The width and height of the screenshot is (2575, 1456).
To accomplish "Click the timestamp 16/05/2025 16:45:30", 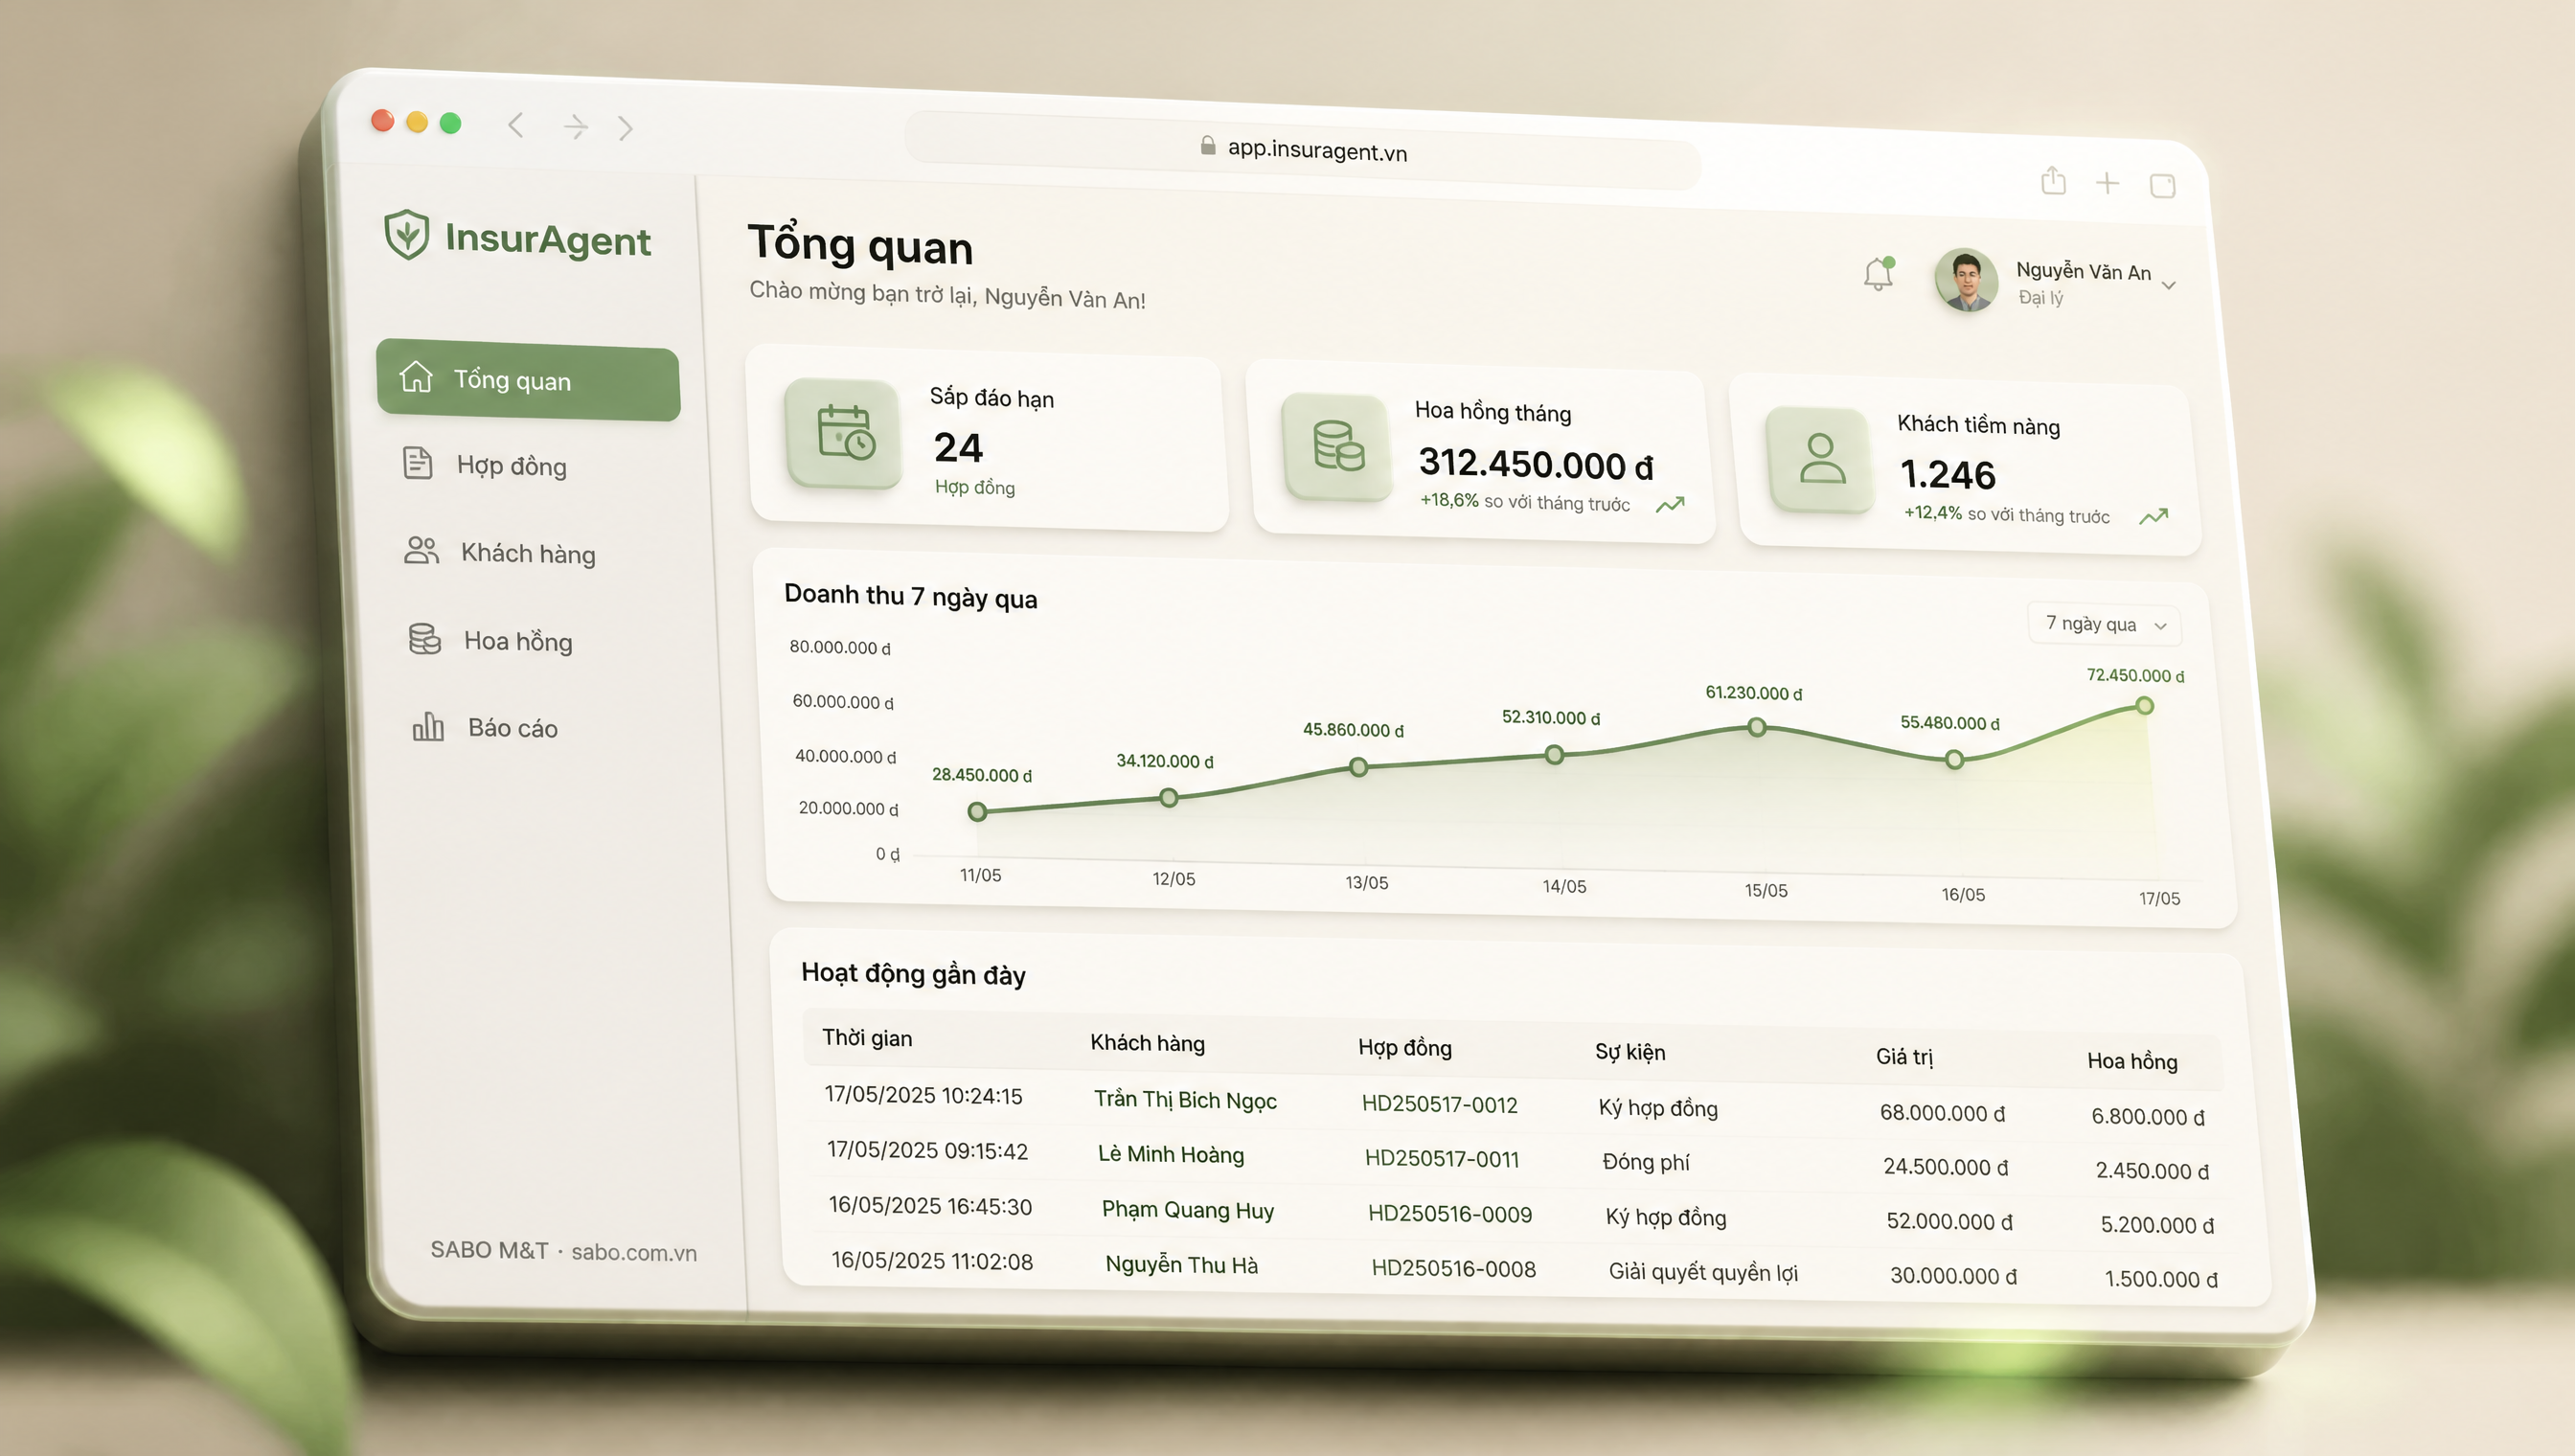I will click(x=930, y=1206).
